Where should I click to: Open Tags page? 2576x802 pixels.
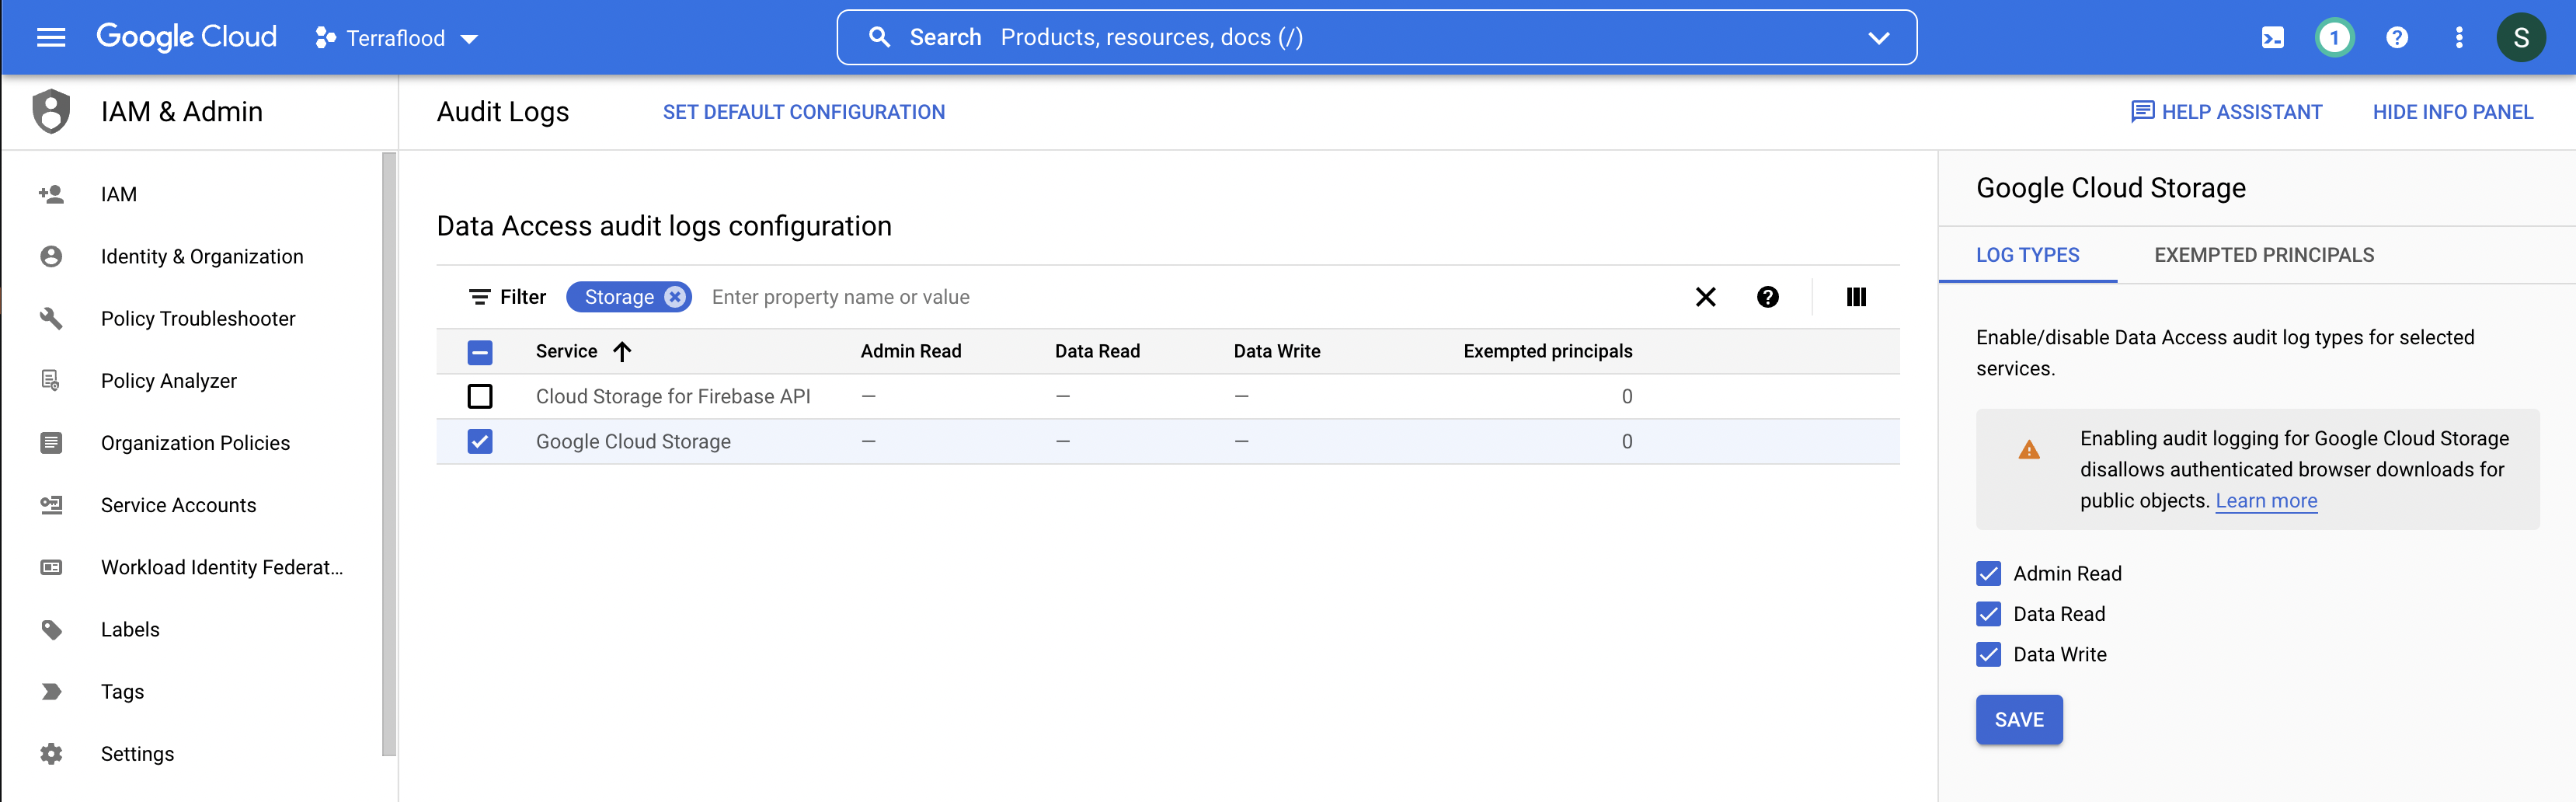[x=122, y=691]
